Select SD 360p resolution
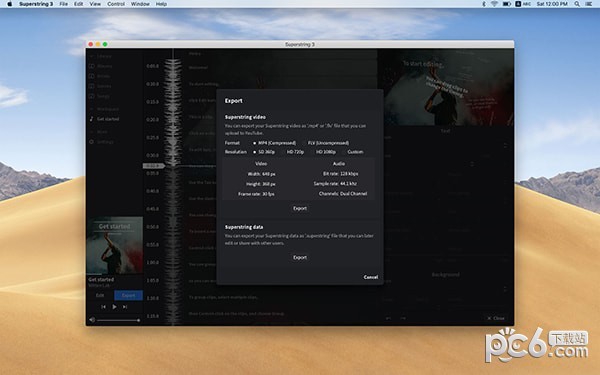This screenshot has height=375, width=600. 264,152
